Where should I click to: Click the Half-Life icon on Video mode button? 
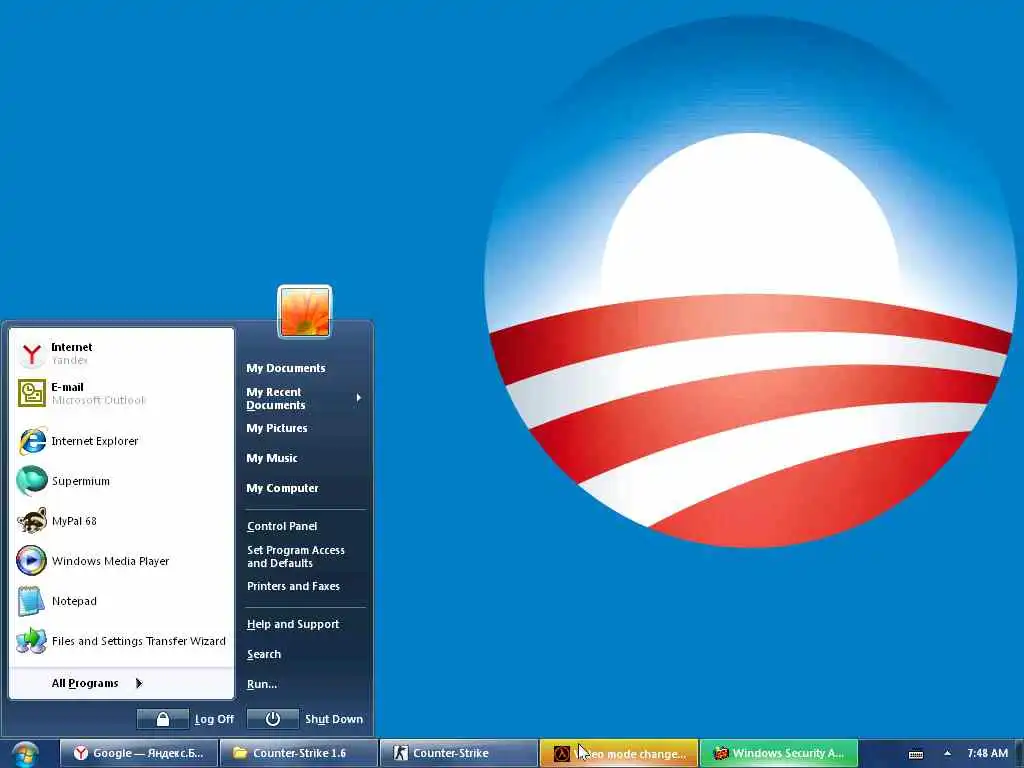(562, 754)
